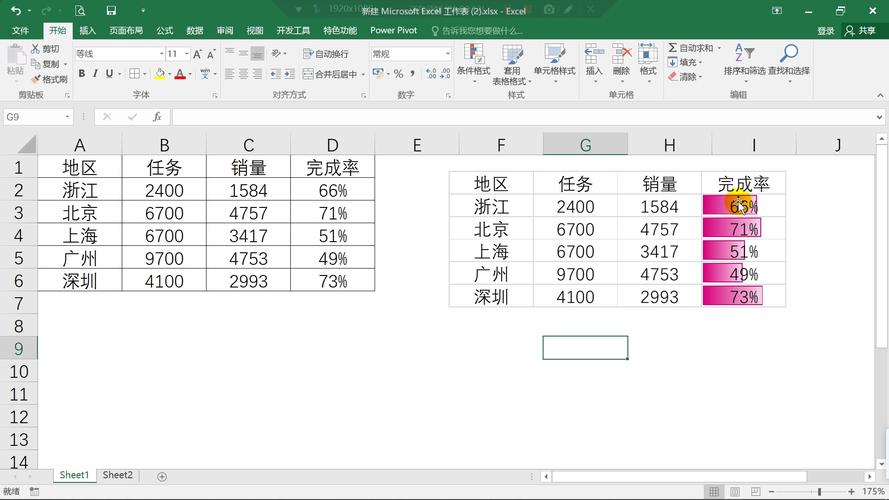Screen dimensions: 889x500
Task: Center text horizontally
Action: click(x=243, y=74)
